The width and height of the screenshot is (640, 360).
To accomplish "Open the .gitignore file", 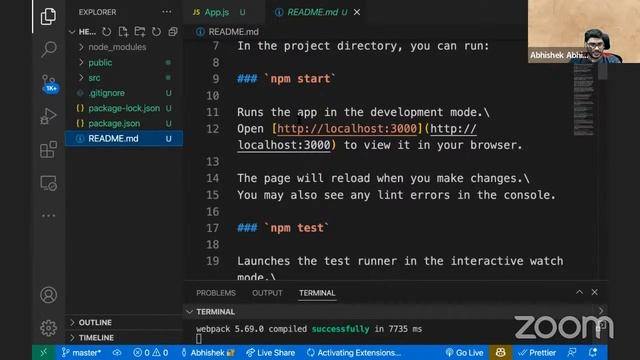I will pyautogui.click(x=124, y=93).
